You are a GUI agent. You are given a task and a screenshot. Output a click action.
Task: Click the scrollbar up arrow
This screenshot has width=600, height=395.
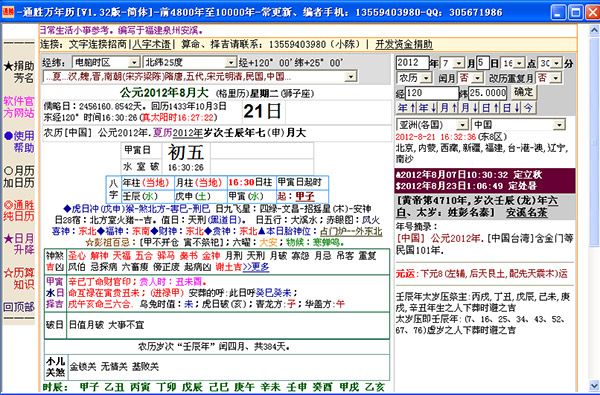click(x=594, y=30)
